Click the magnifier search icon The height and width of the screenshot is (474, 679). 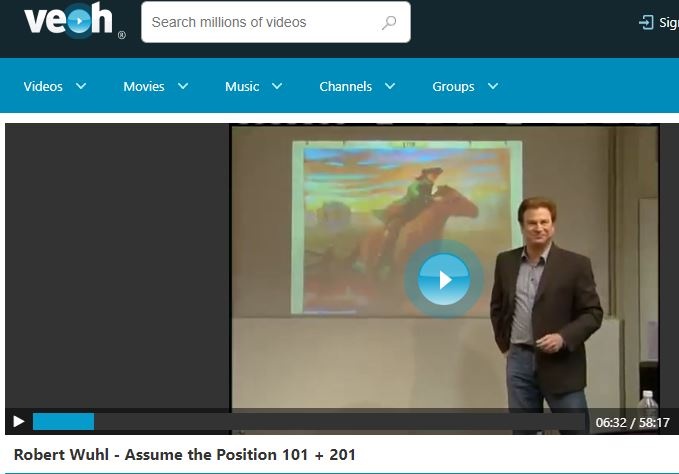[389, 22]
